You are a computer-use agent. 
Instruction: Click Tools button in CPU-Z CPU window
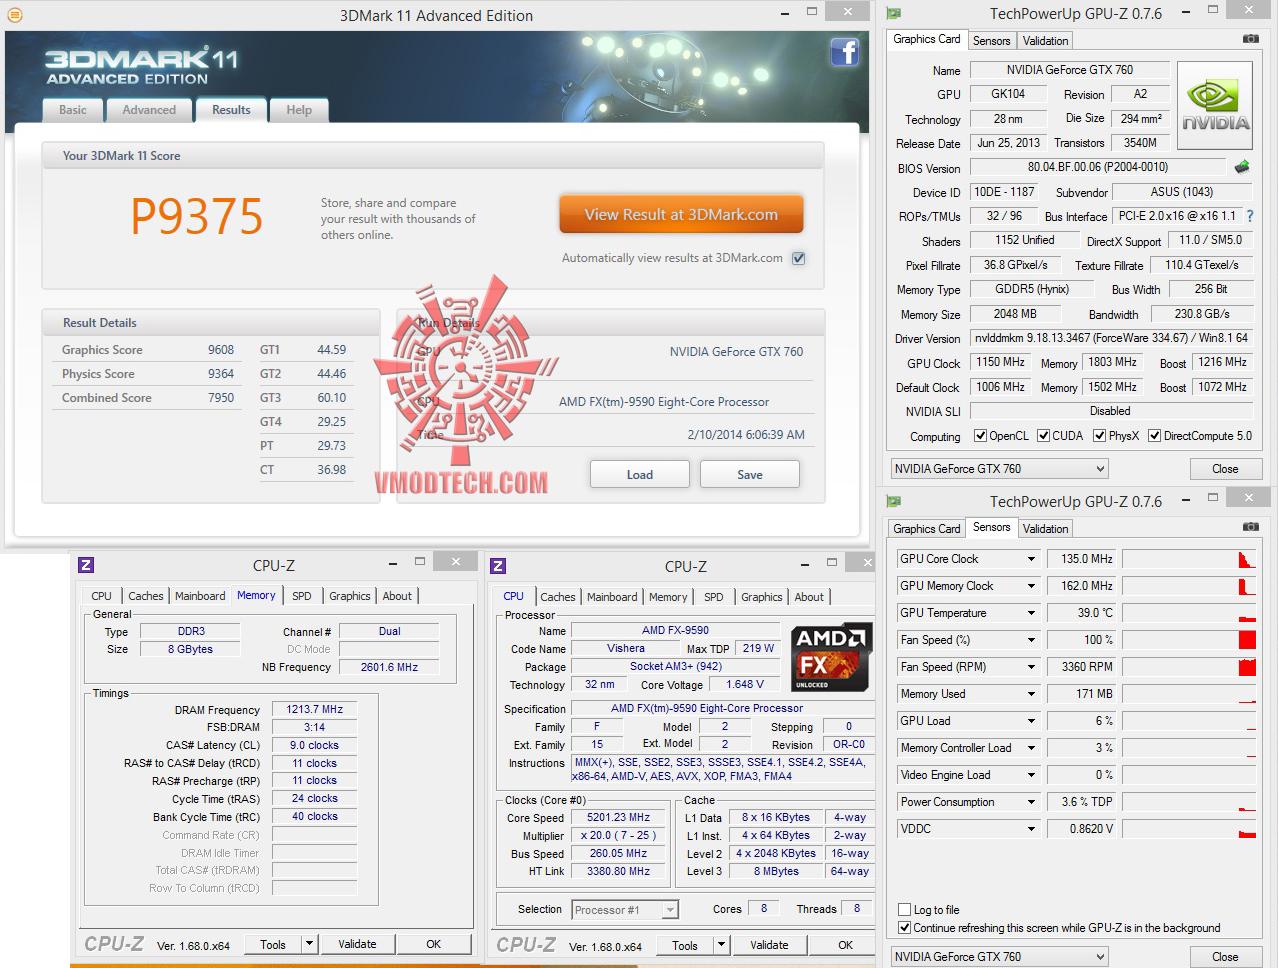click(x=685, y=945)
